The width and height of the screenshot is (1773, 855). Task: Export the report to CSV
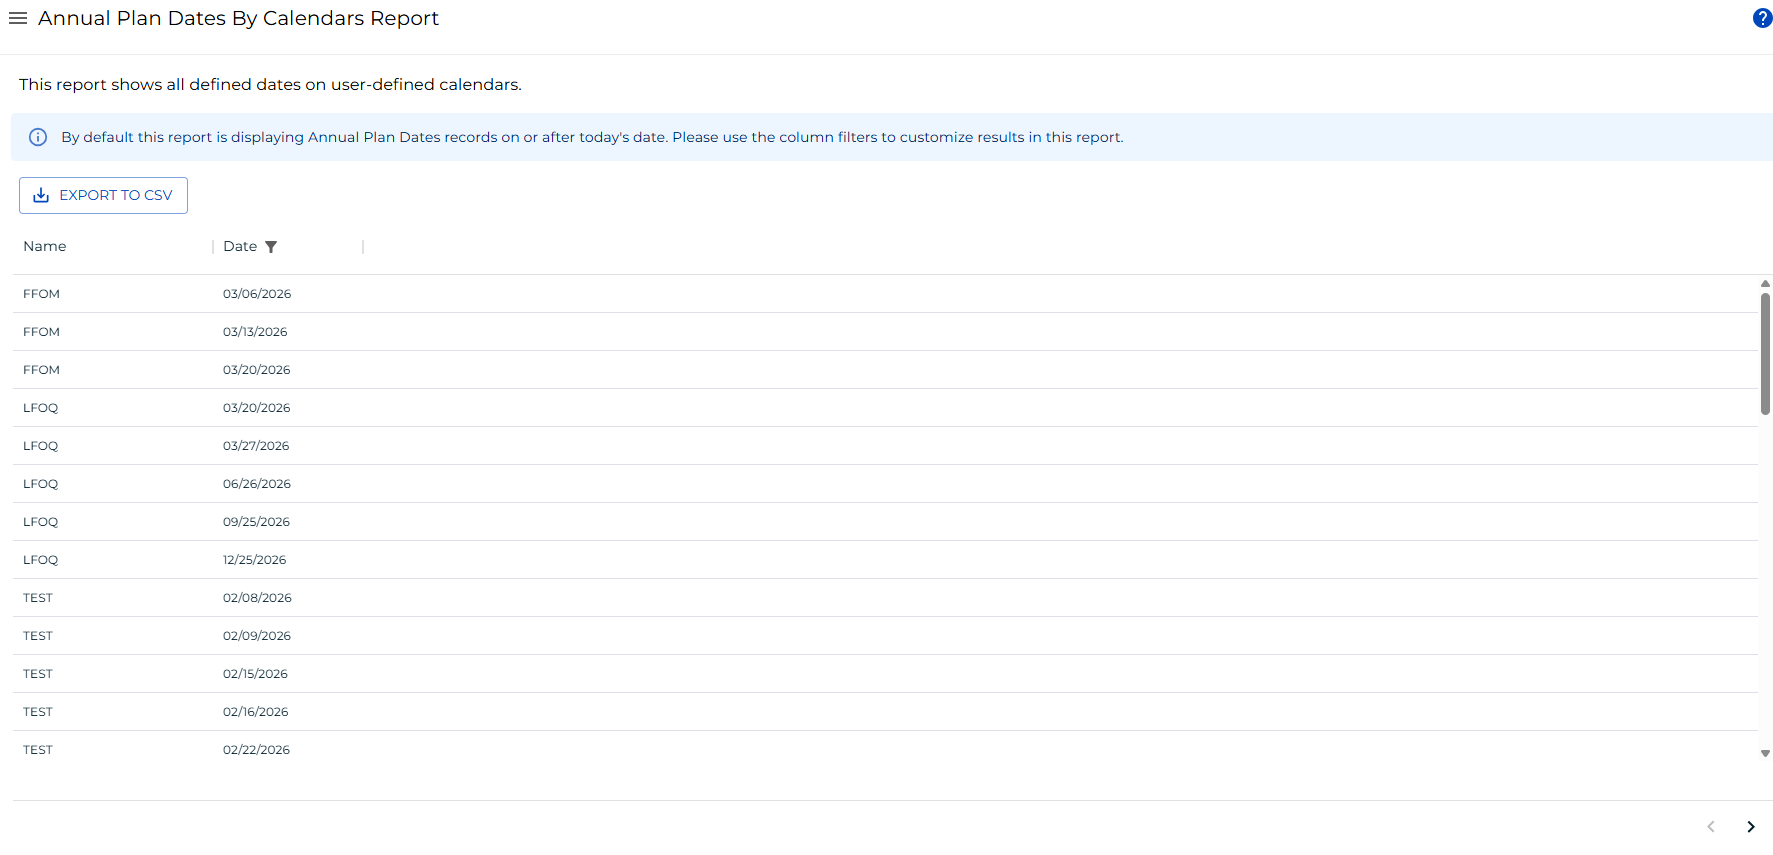pyautogui.click(x=103, y=195)
